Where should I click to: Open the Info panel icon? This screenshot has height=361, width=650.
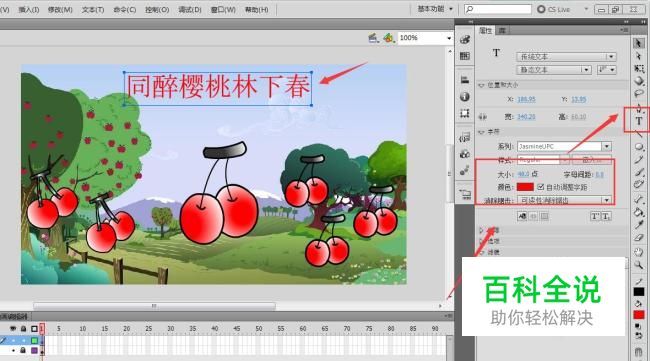[465, 97]
